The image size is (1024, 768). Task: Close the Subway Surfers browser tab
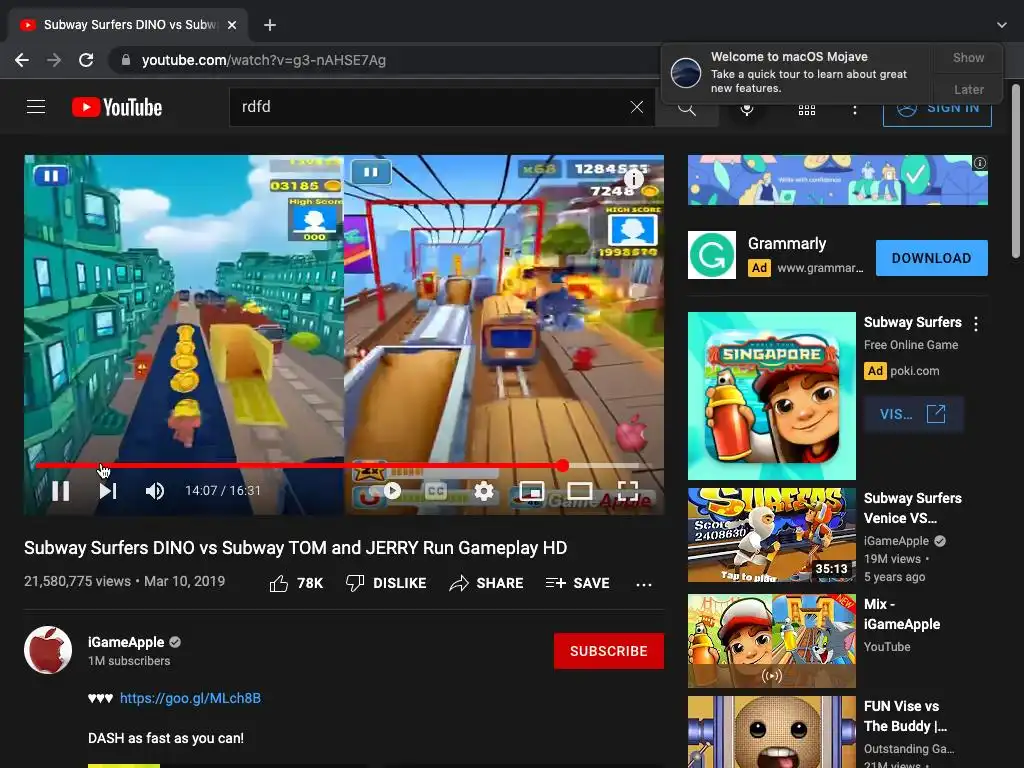pos(232,25)
